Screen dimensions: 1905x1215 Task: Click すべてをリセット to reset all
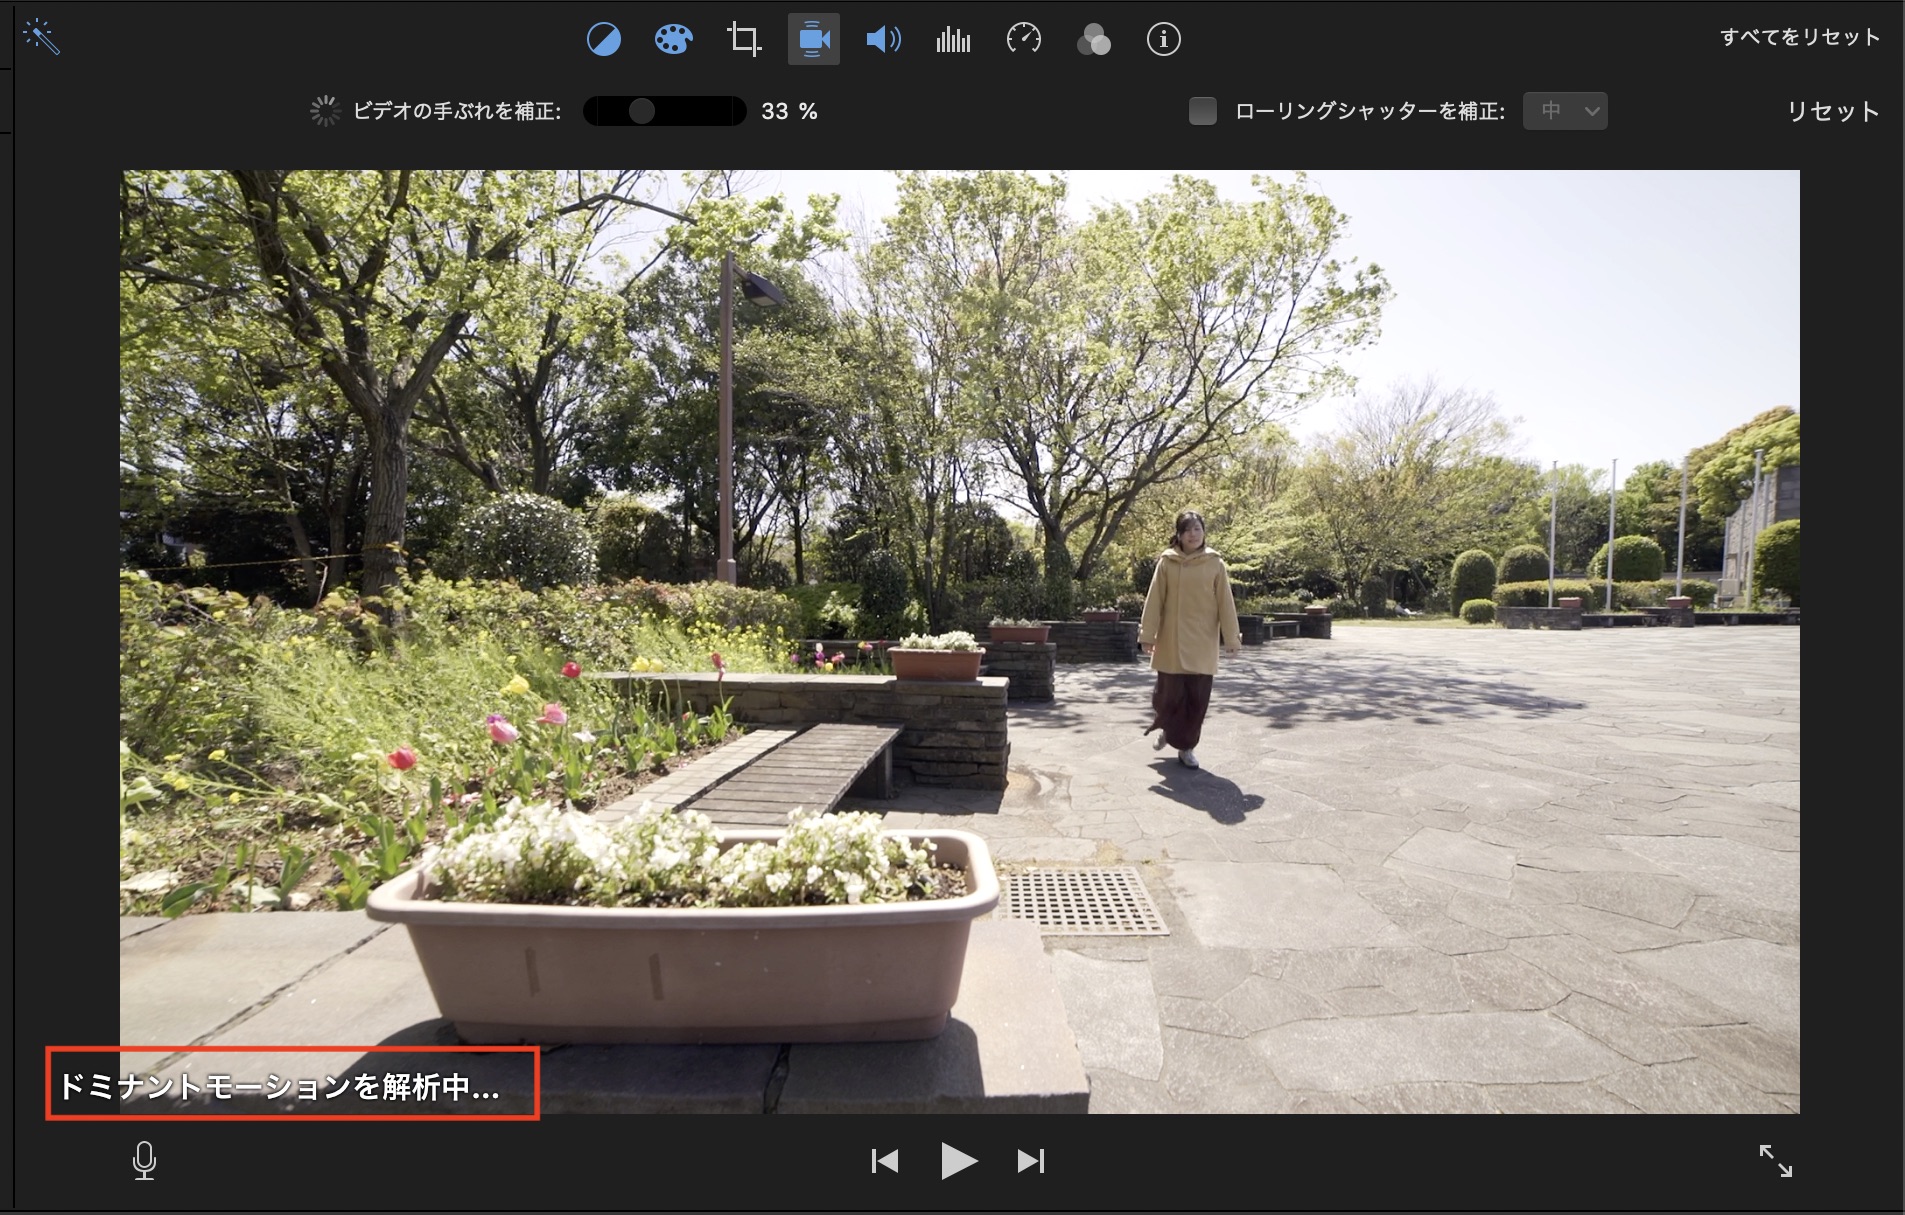click(1799, 37)
